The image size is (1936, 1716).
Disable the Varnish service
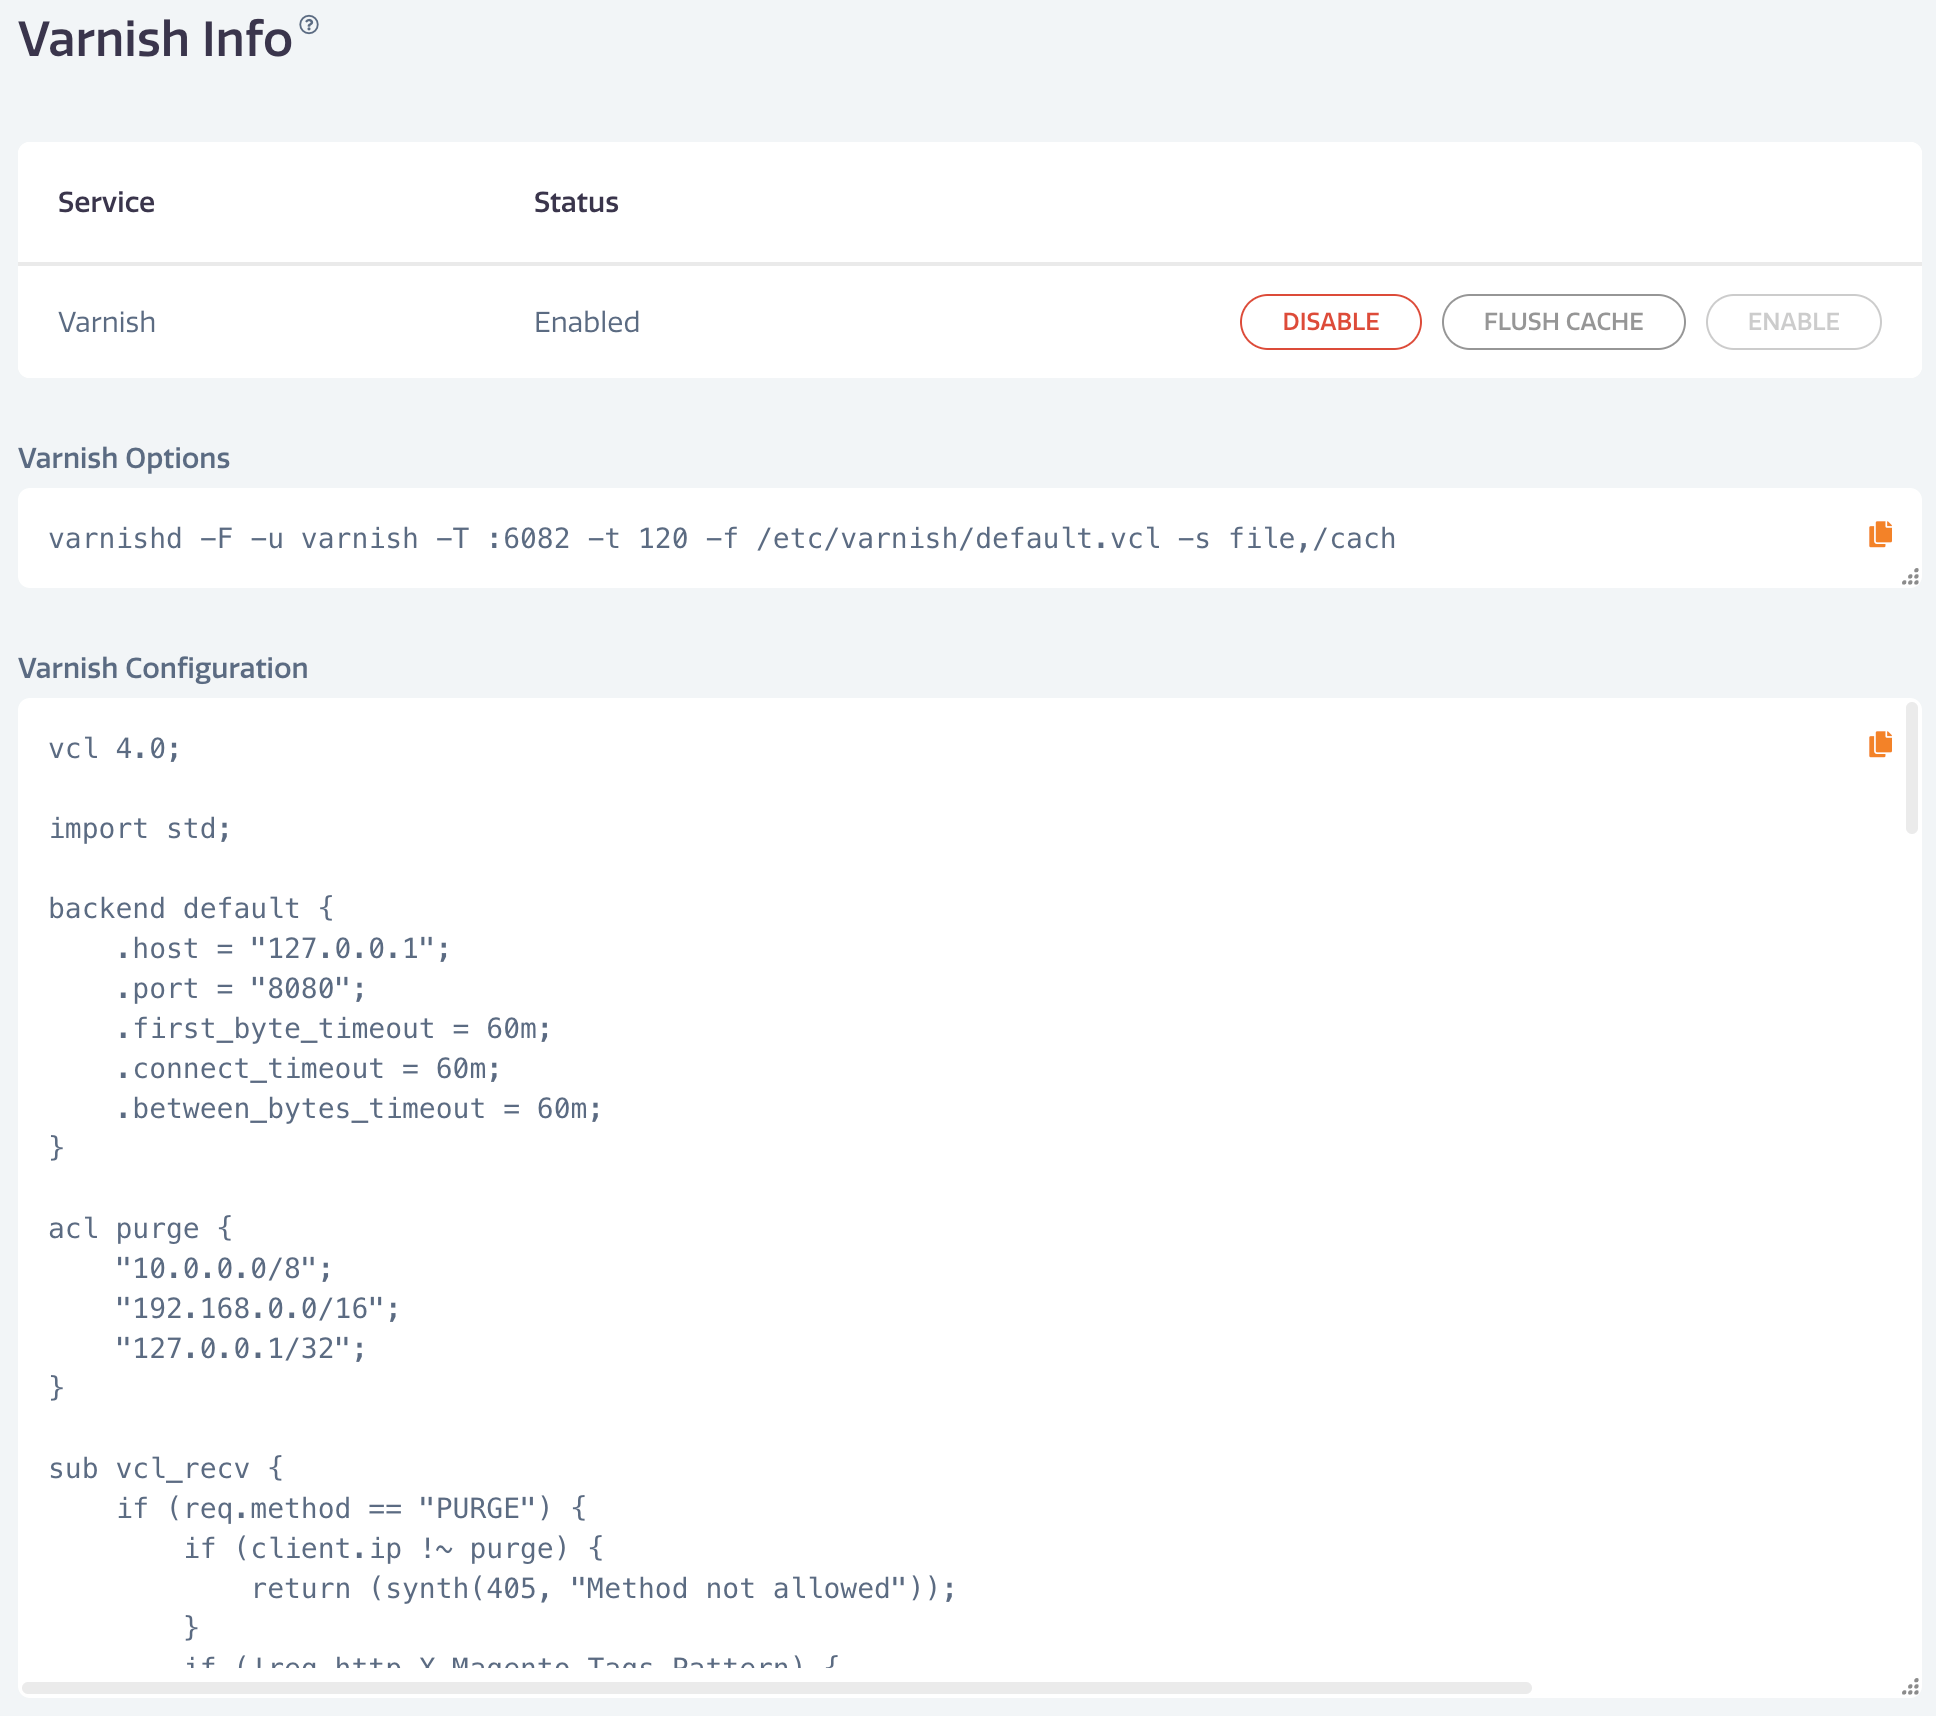pos(1330,322)
